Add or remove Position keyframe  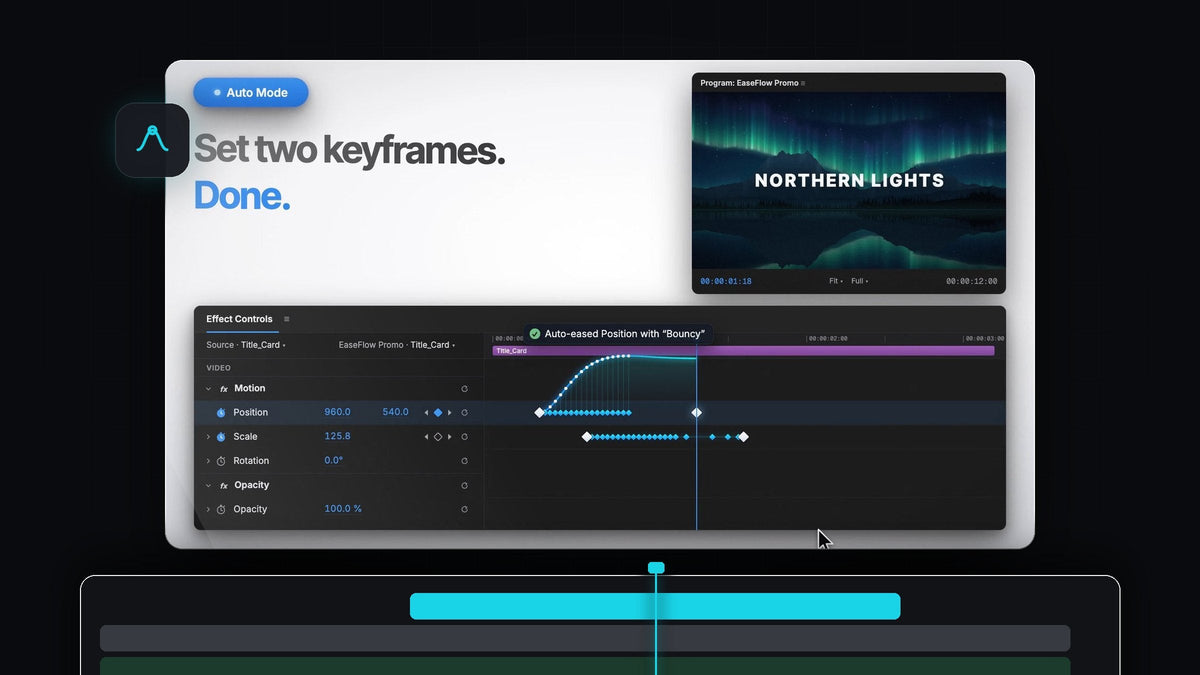pyautogui.click(x=438, y=412)
